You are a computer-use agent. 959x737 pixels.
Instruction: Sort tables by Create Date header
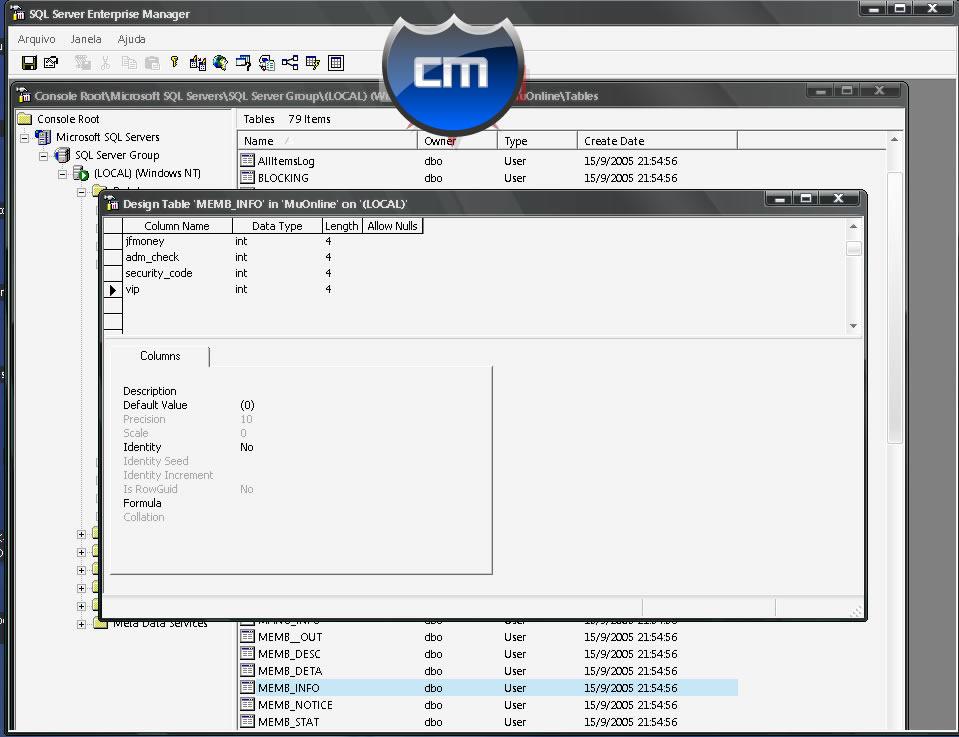(657, 141)
